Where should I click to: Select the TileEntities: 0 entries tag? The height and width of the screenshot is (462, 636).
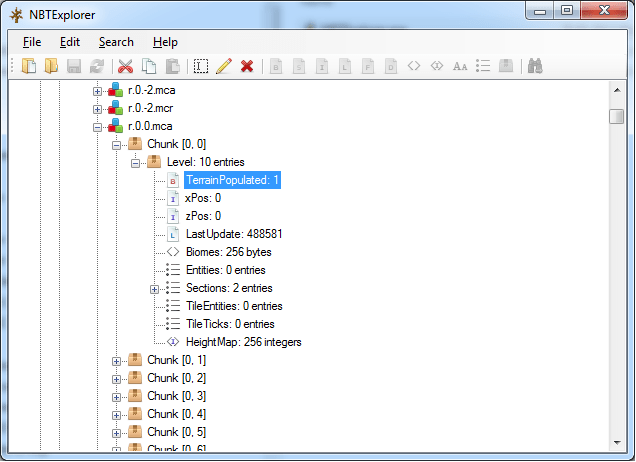[x=234, y=306]
